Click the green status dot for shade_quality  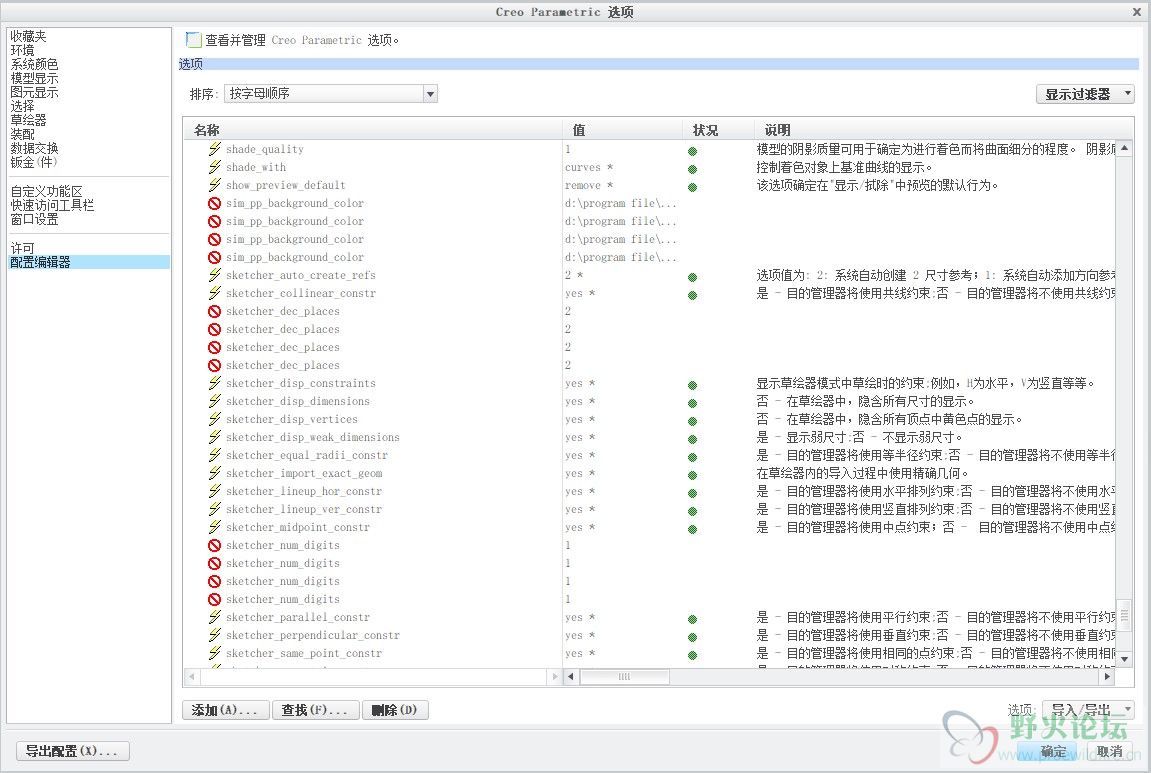pyautogui.click(x=692, y=151)
